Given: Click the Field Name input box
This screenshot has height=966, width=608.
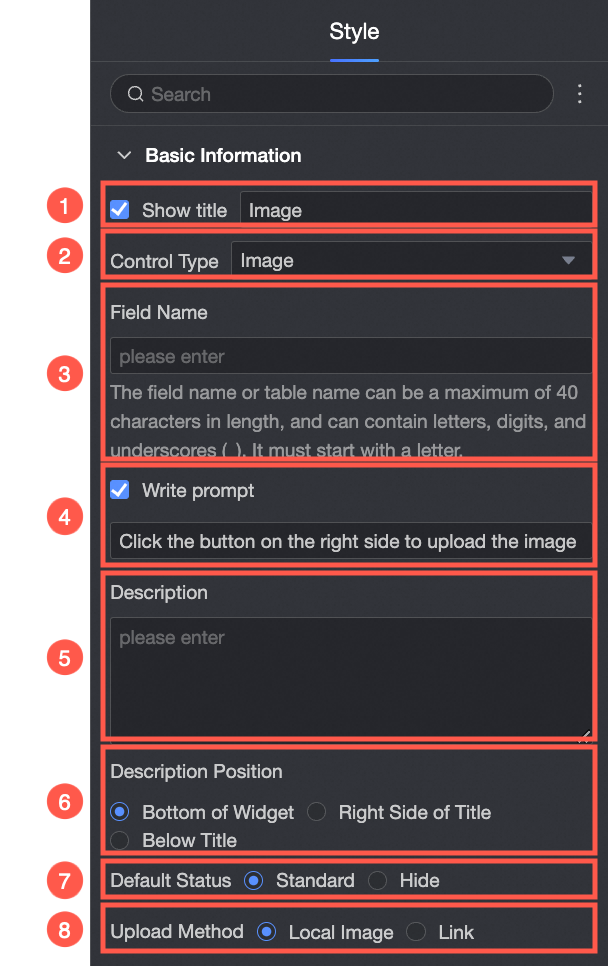Looking at the screenshot, I should coord(350,357).
